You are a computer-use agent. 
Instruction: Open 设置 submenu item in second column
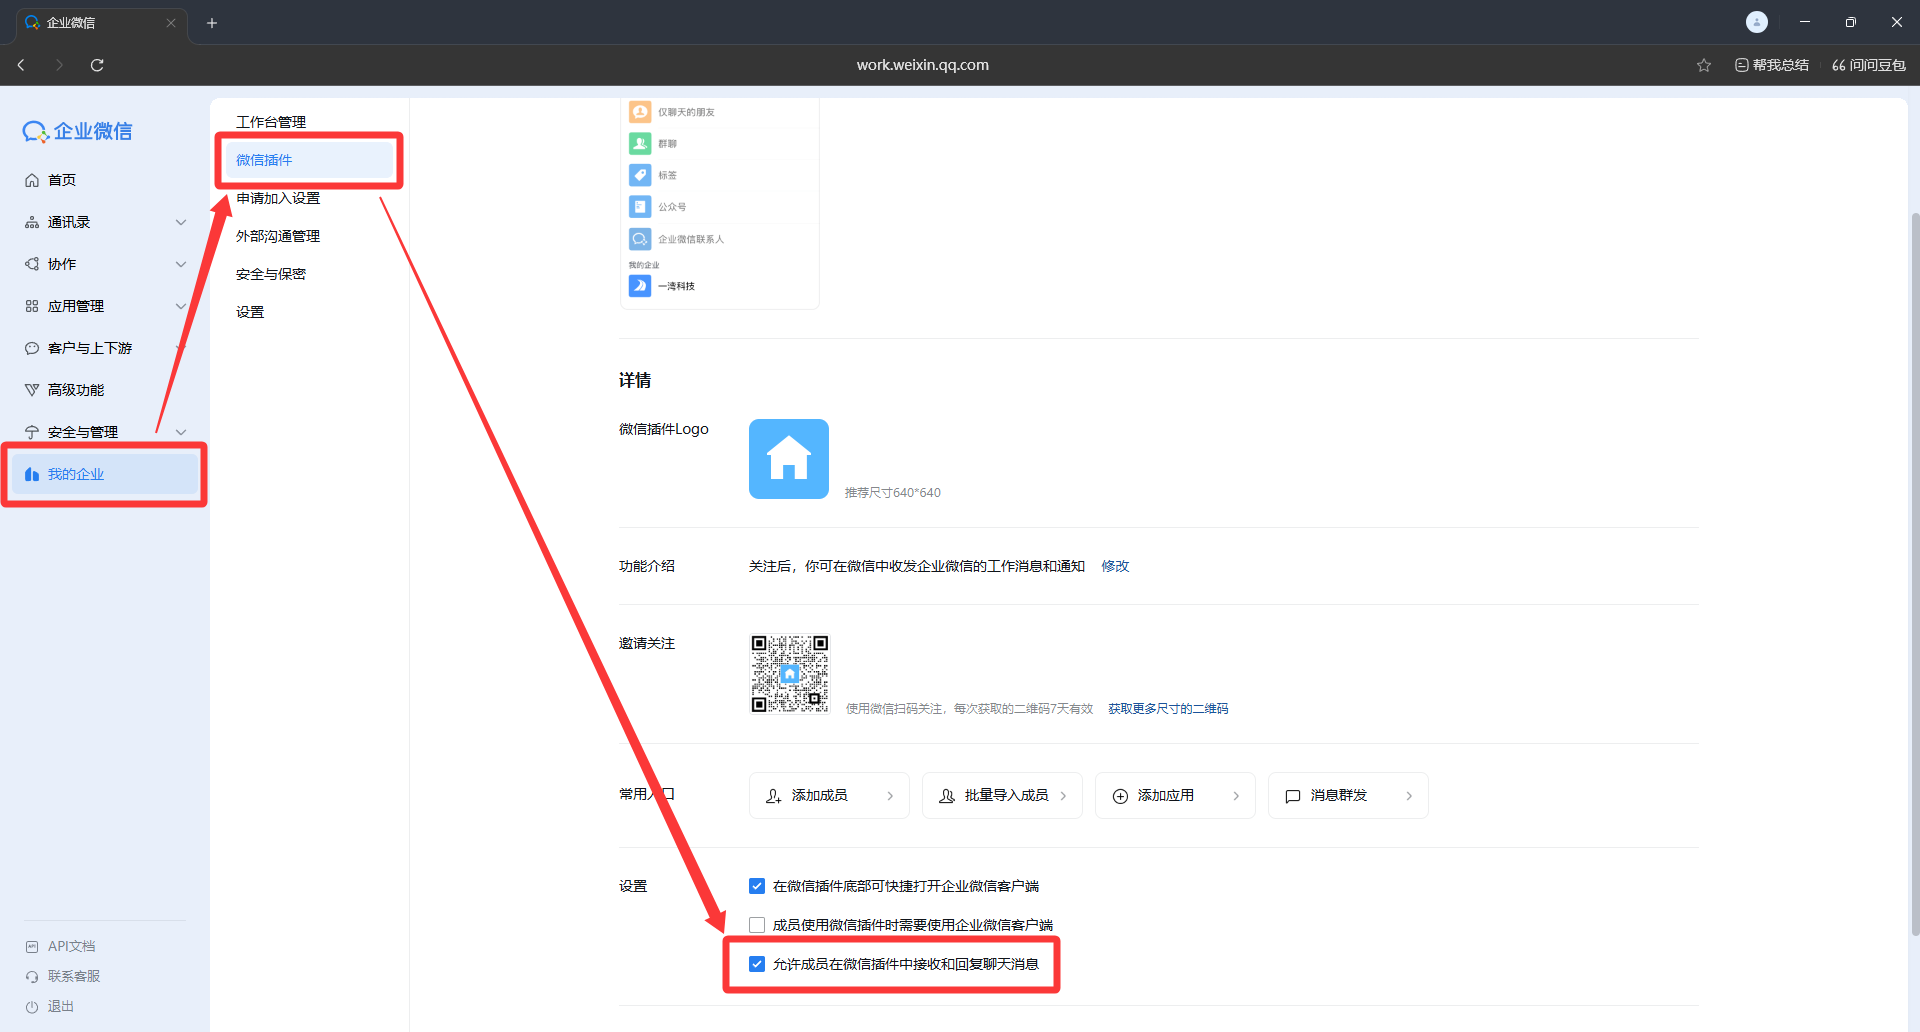[250, 312]
